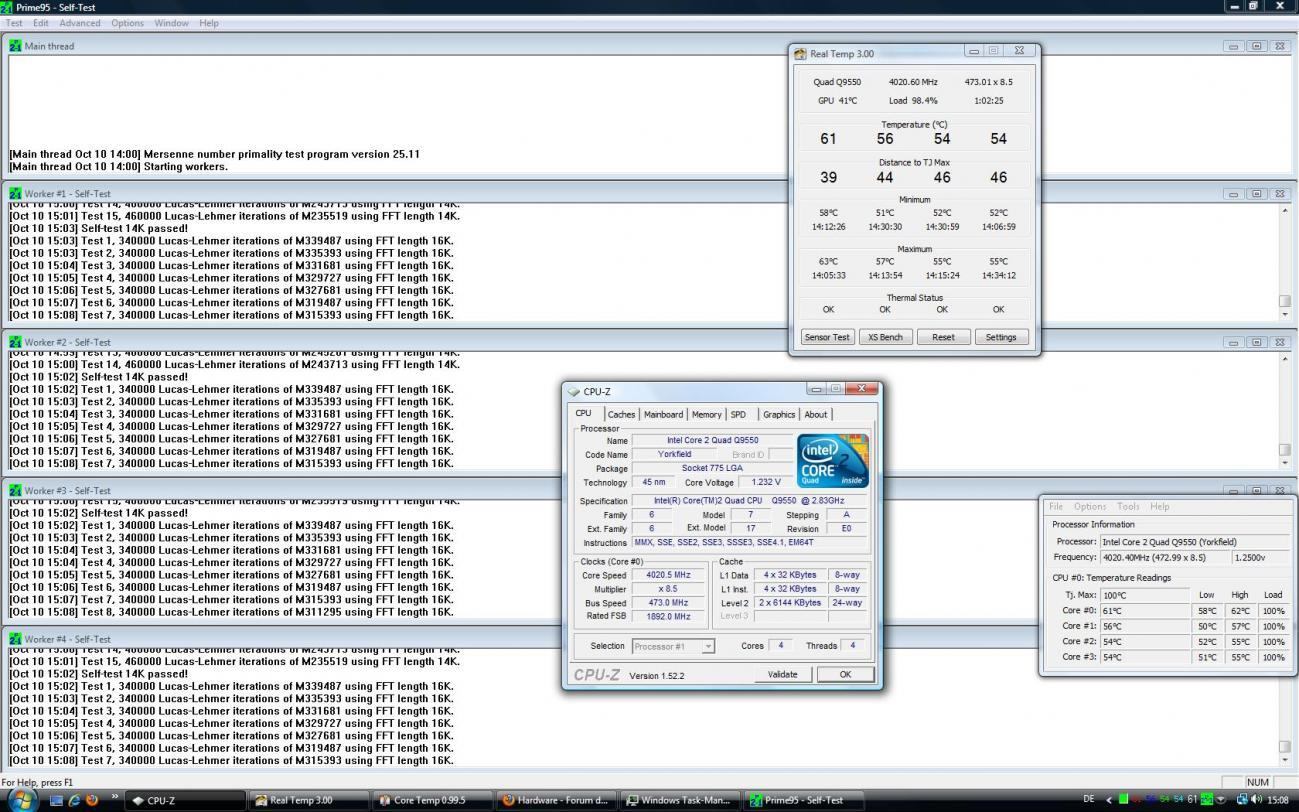Open the Core Temp File menu
1299x812 pixels.
click(x=1056, y=506)
